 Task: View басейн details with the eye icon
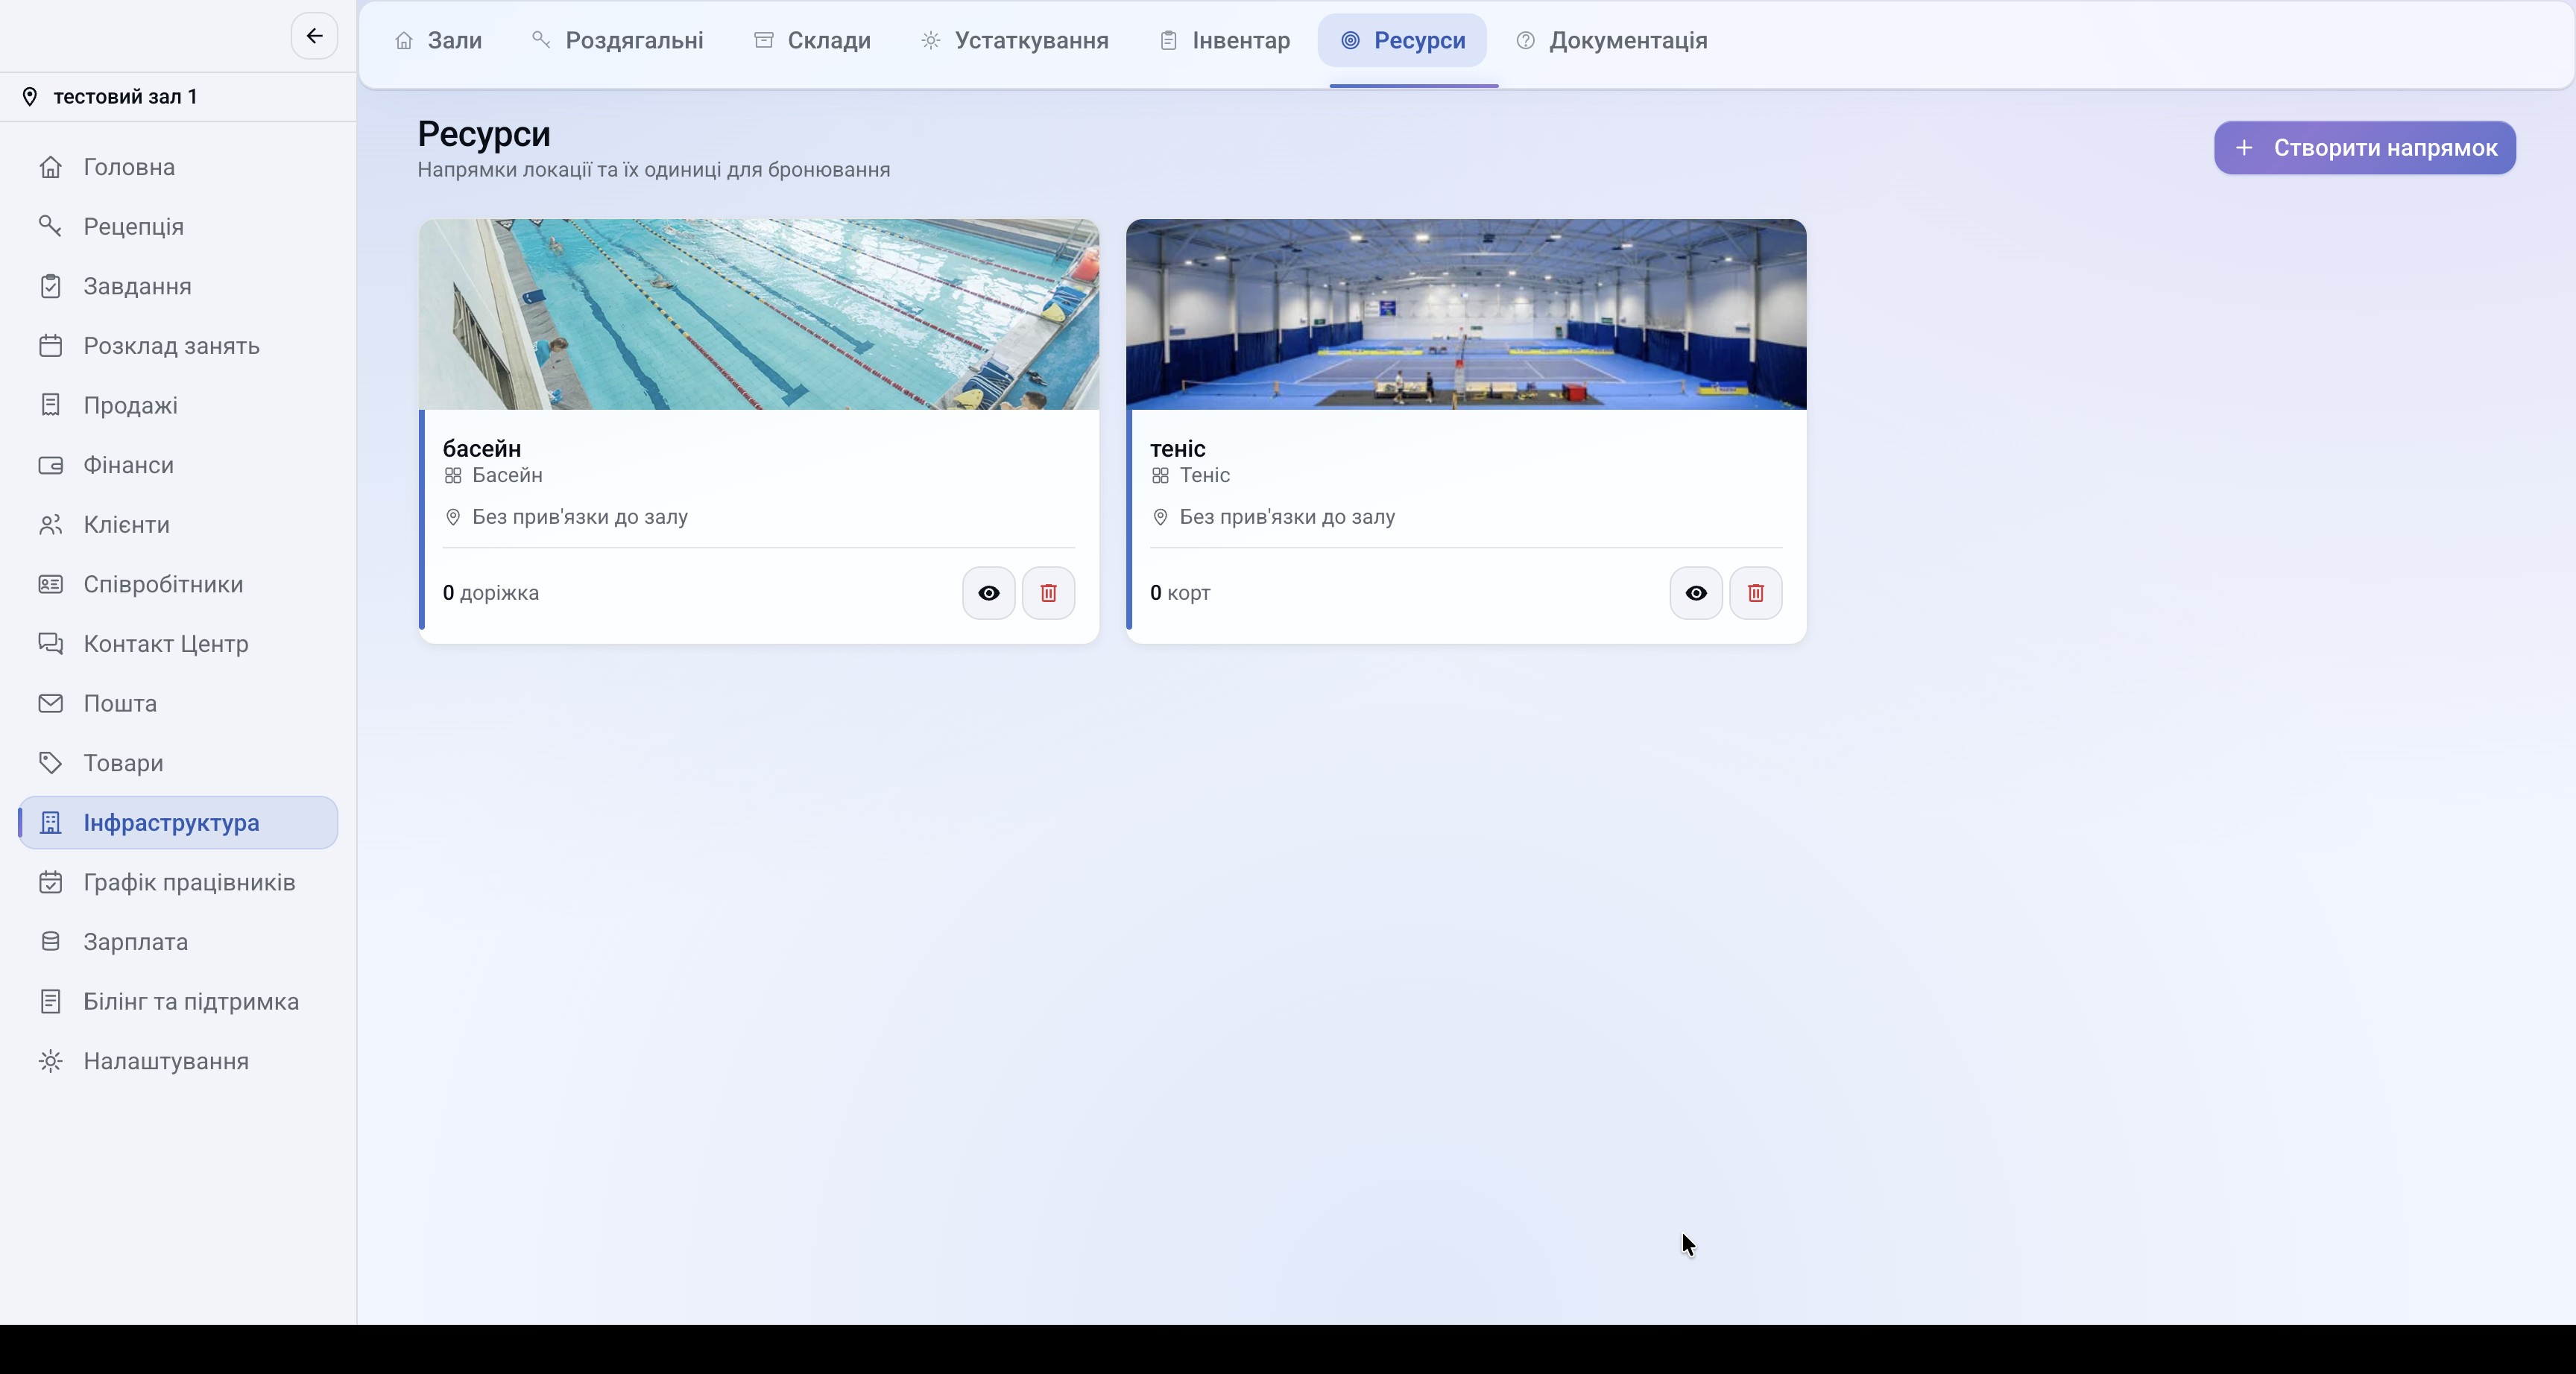tap(988, 593)
